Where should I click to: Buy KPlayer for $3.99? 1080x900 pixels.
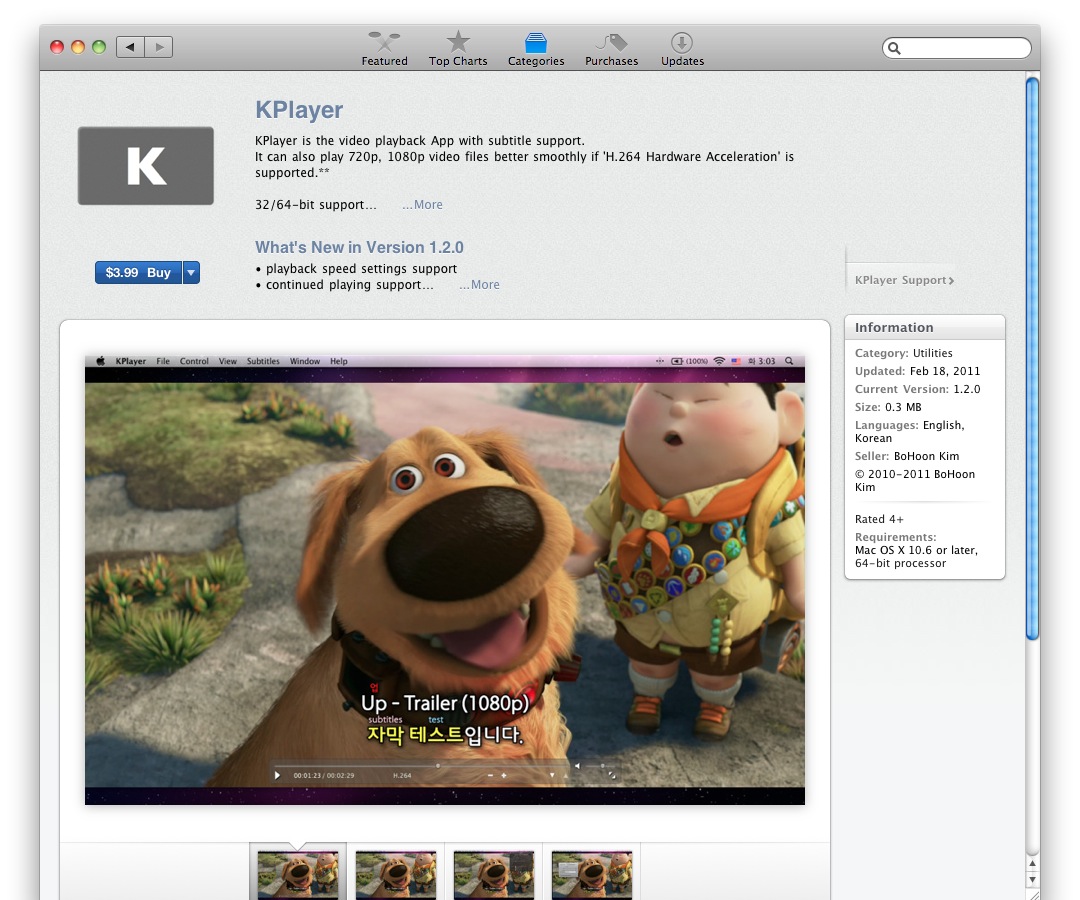(138, 273)
